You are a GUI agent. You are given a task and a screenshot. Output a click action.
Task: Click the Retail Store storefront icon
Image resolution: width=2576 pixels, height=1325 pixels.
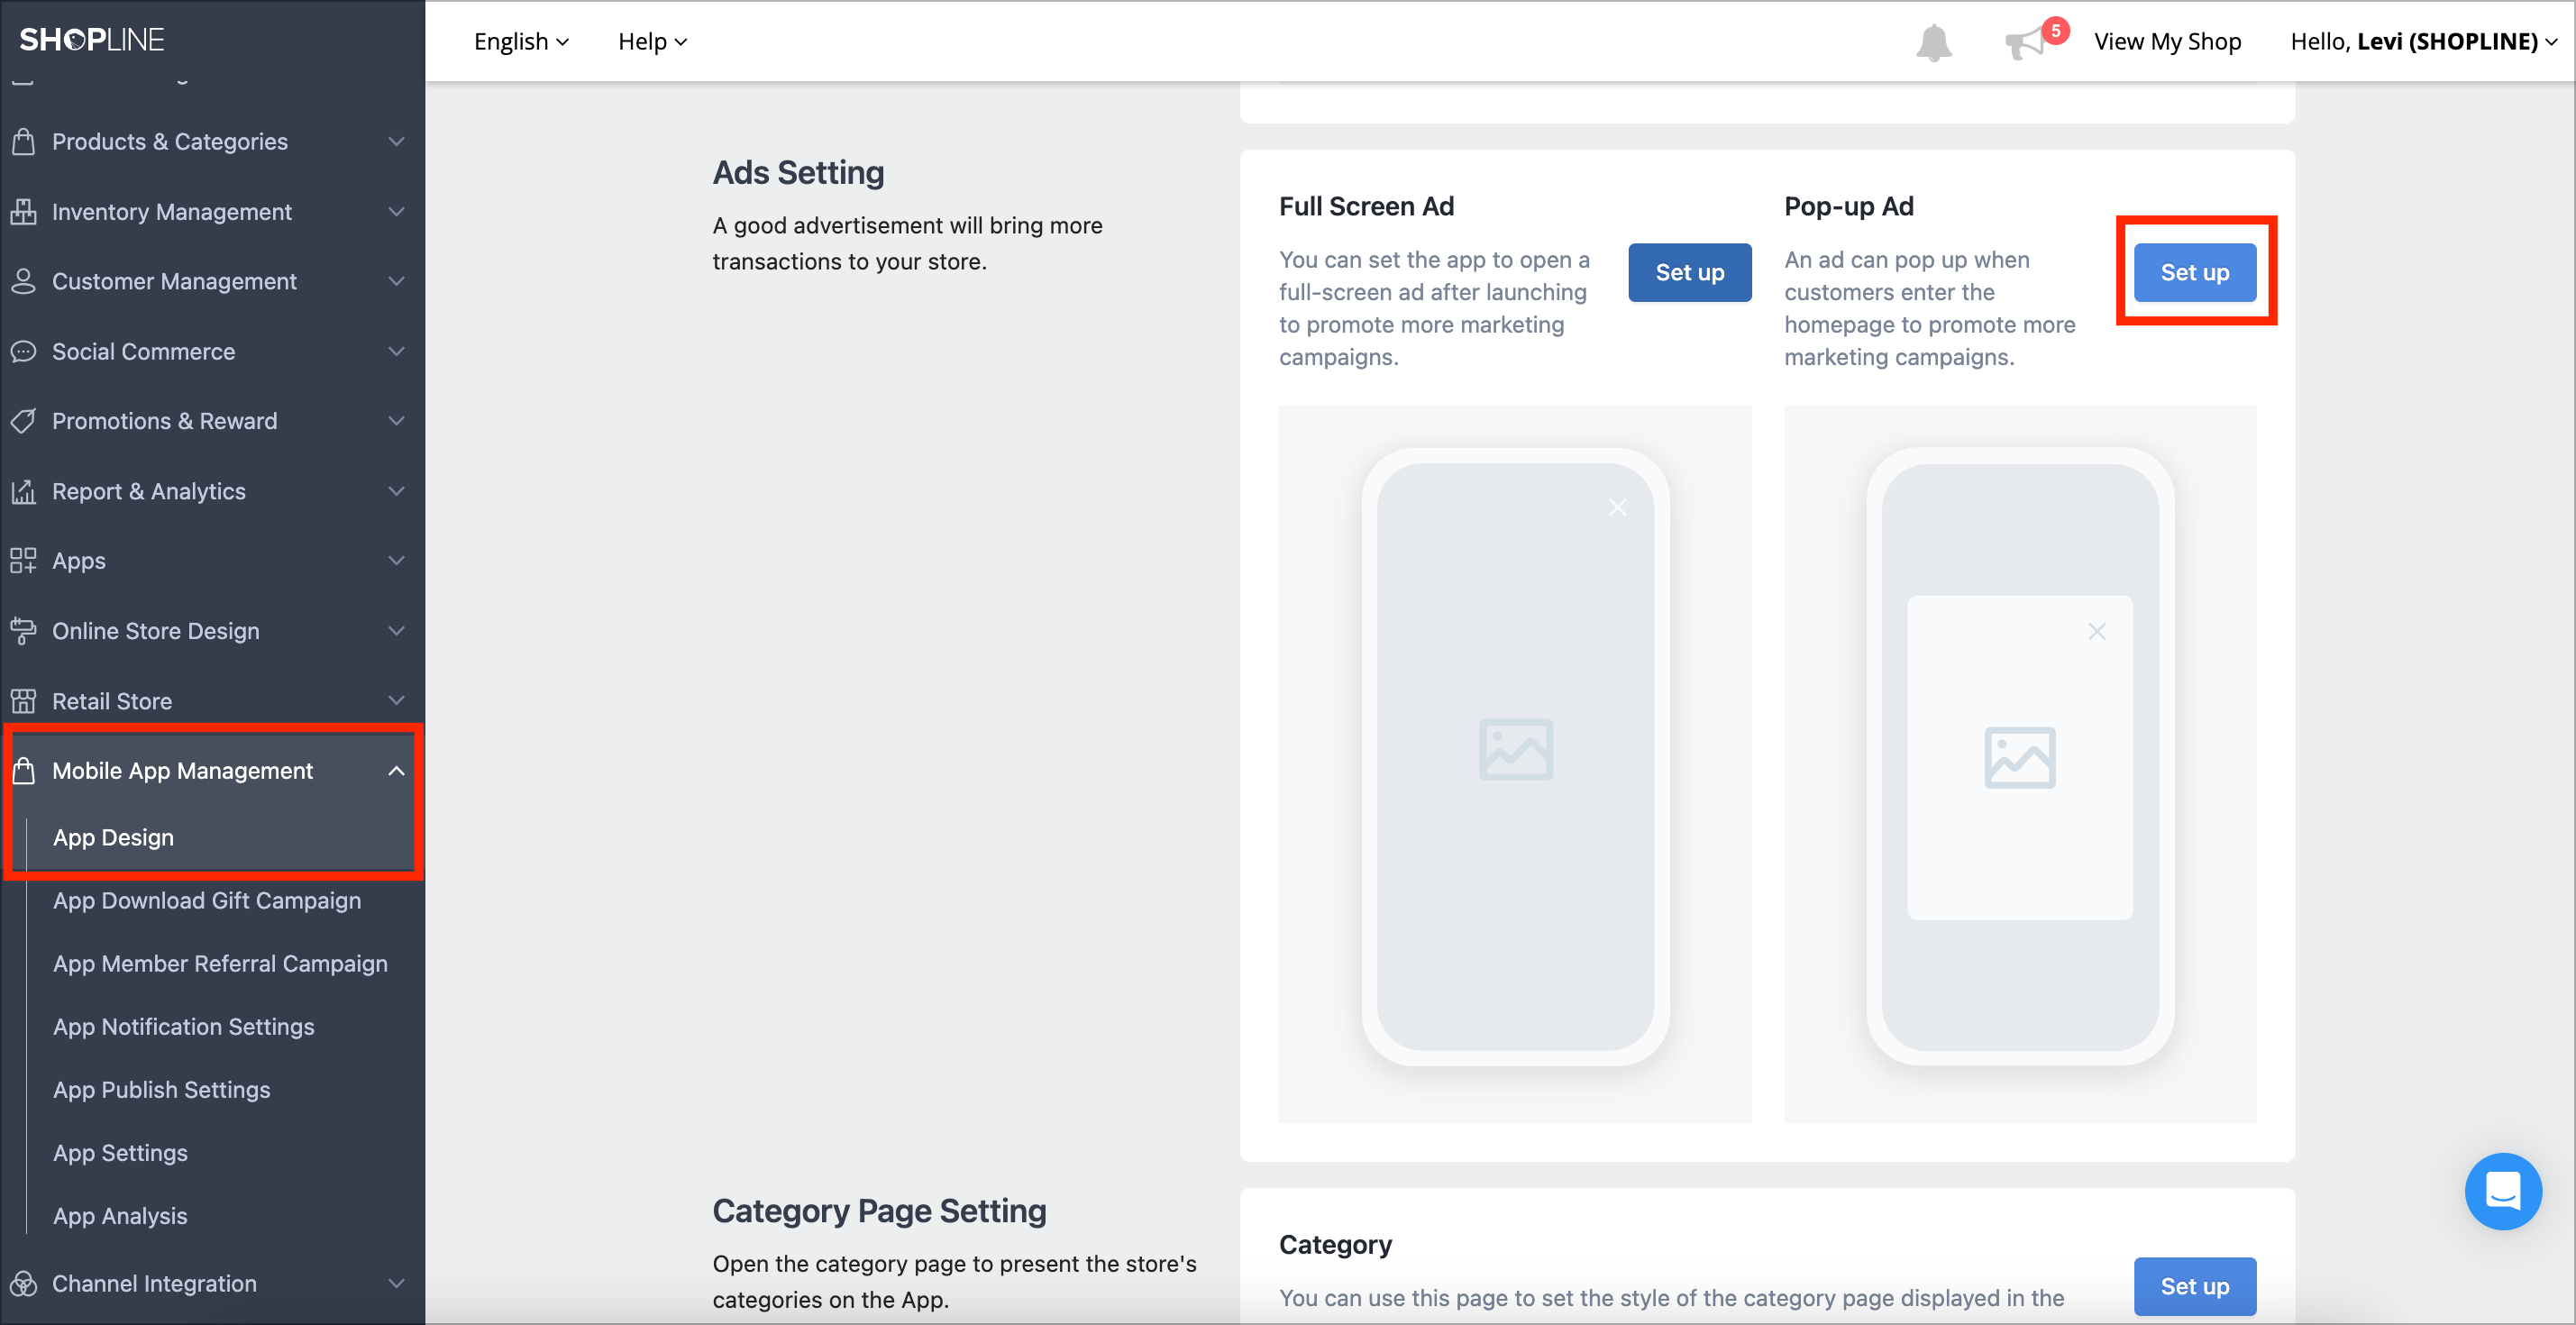coord(24,700)
